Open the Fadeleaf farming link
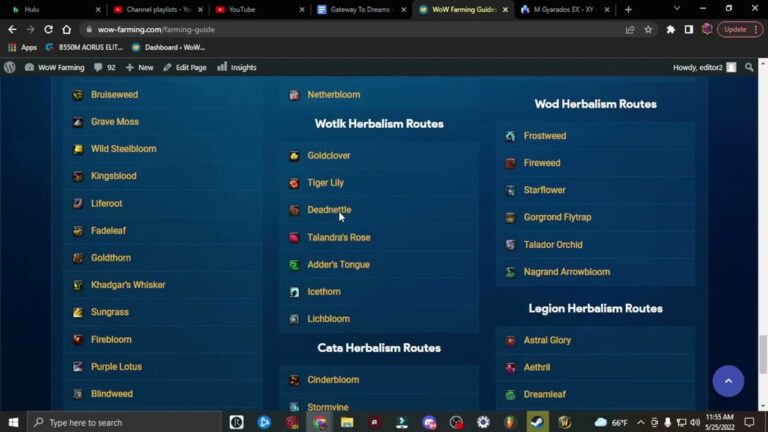 click(x=108, y=231)
